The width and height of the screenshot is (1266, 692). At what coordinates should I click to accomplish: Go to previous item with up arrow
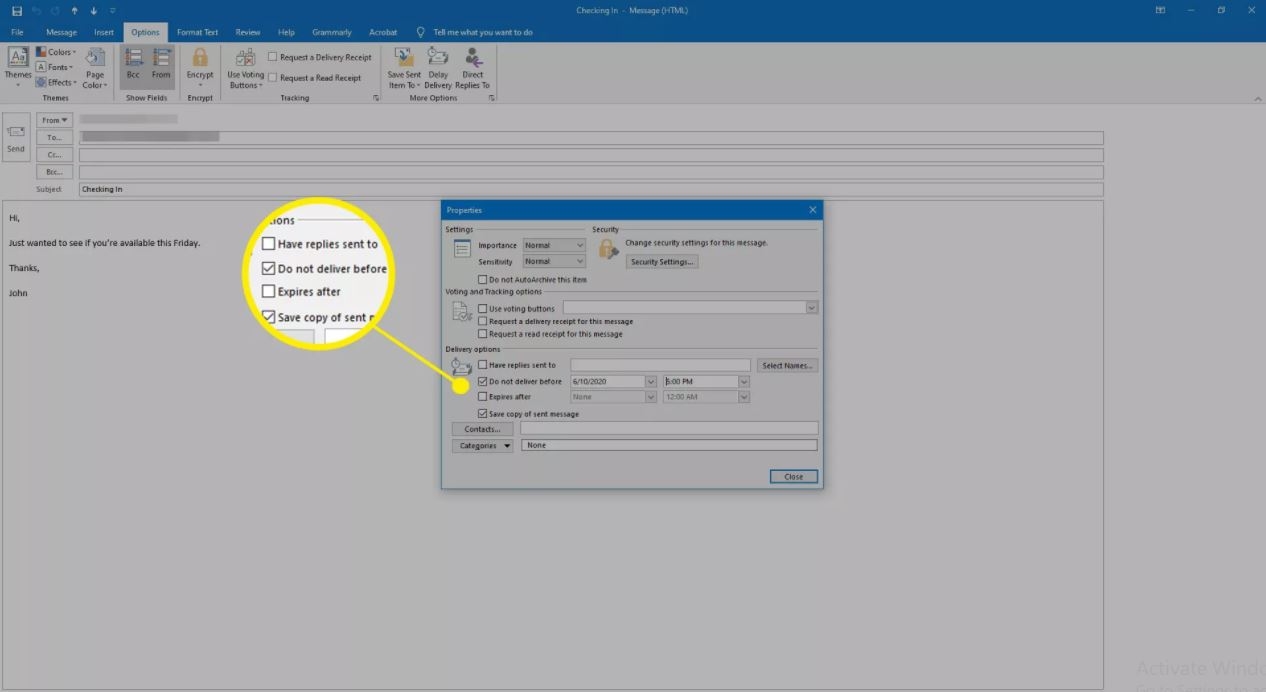point(75,11)
